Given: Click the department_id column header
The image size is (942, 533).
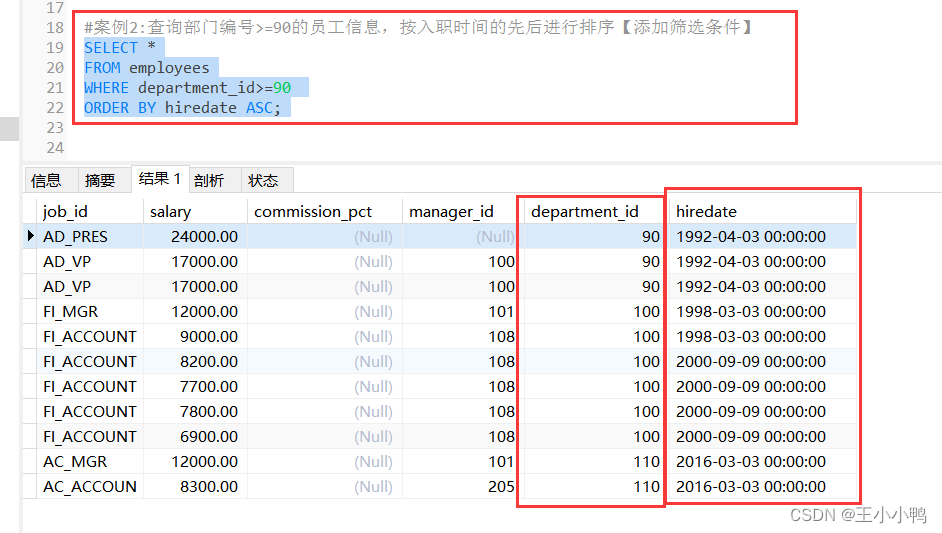Looking at the screenshot, I should 595,212.
